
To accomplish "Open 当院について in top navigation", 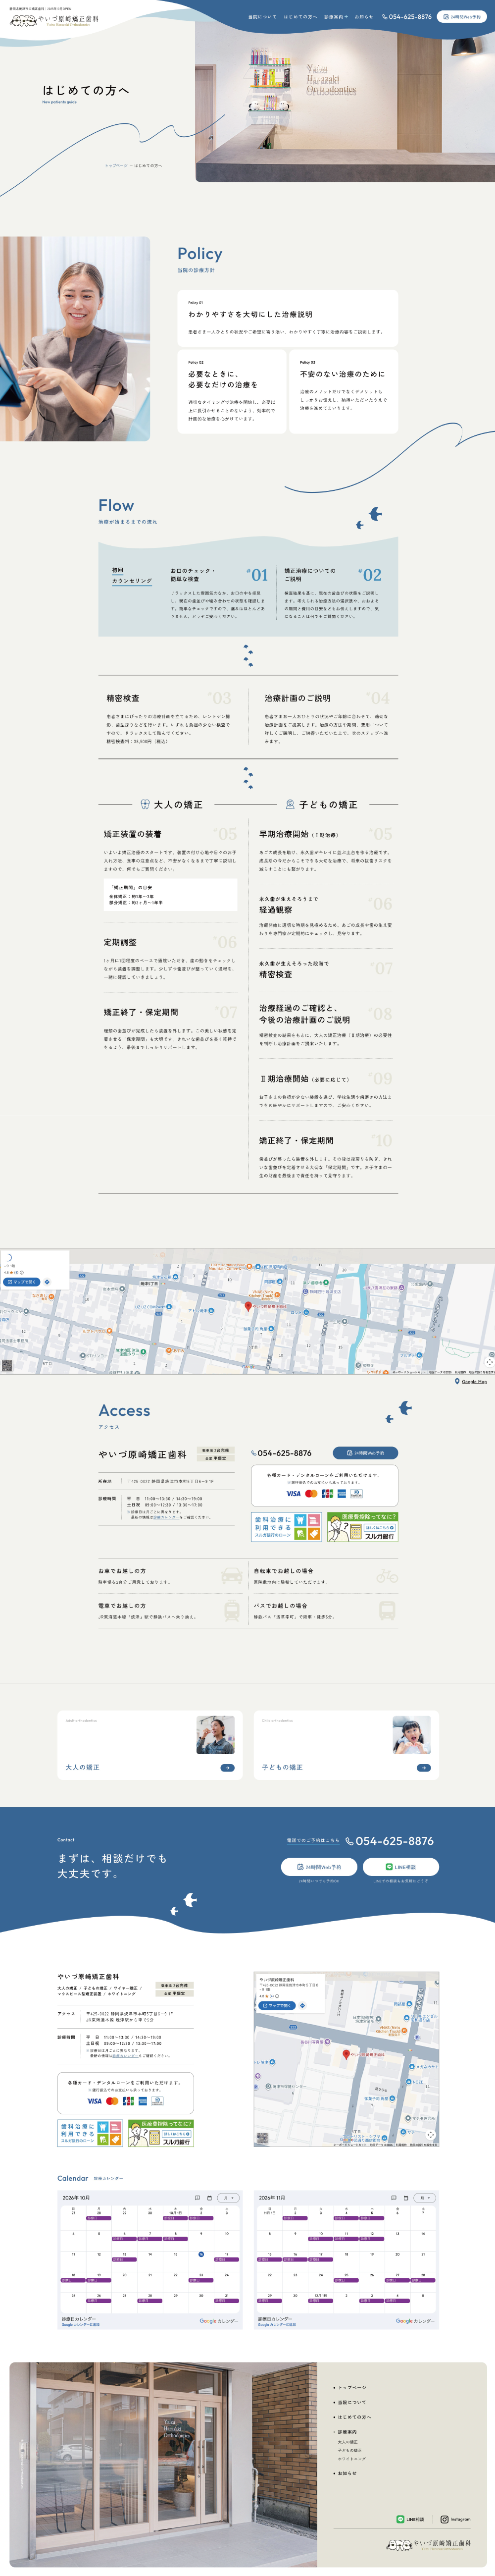I will pos(263,17).
